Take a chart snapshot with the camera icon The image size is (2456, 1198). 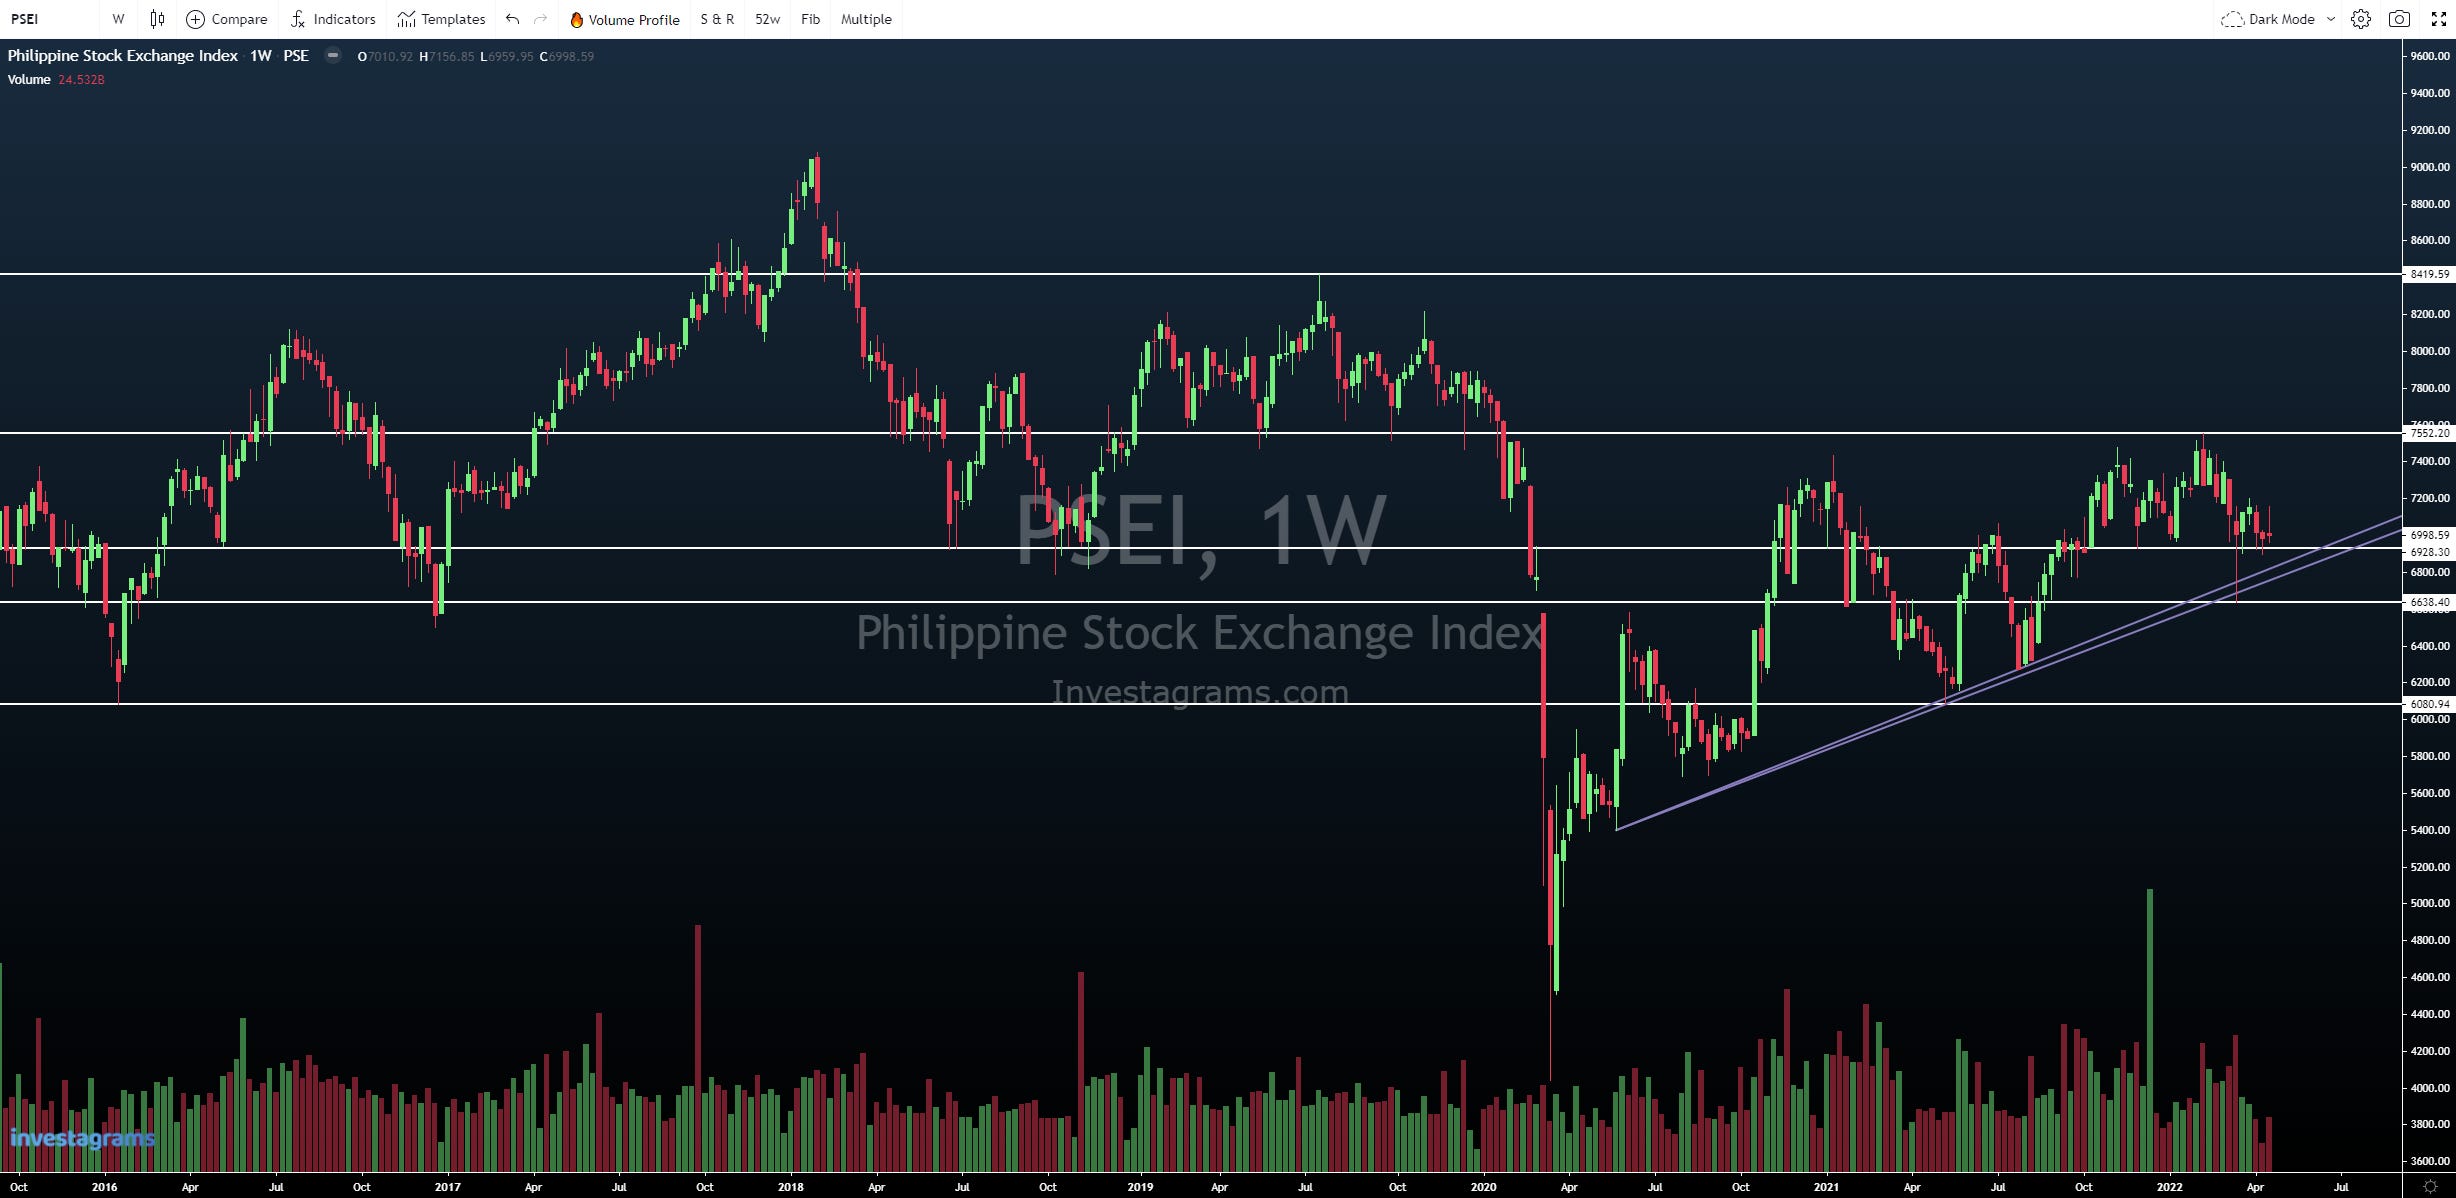pyautogui.click(x=2398, y=19)
